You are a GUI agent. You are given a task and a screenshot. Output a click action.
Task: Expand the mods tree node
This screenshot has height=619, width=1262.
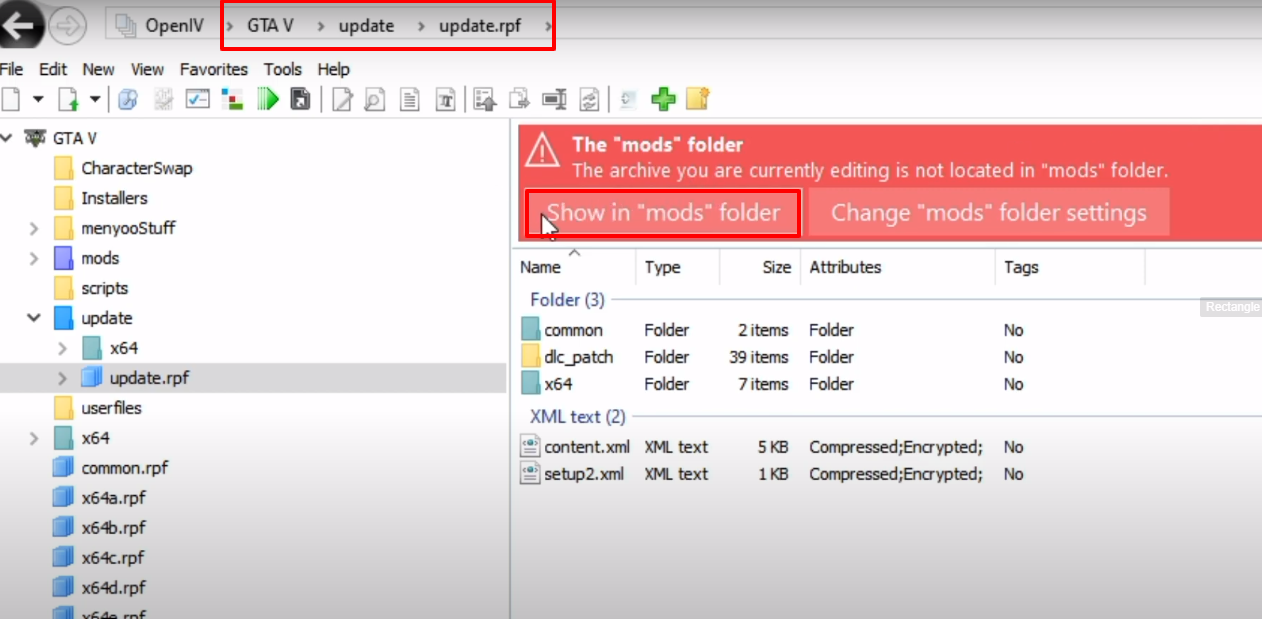point(35,258)
